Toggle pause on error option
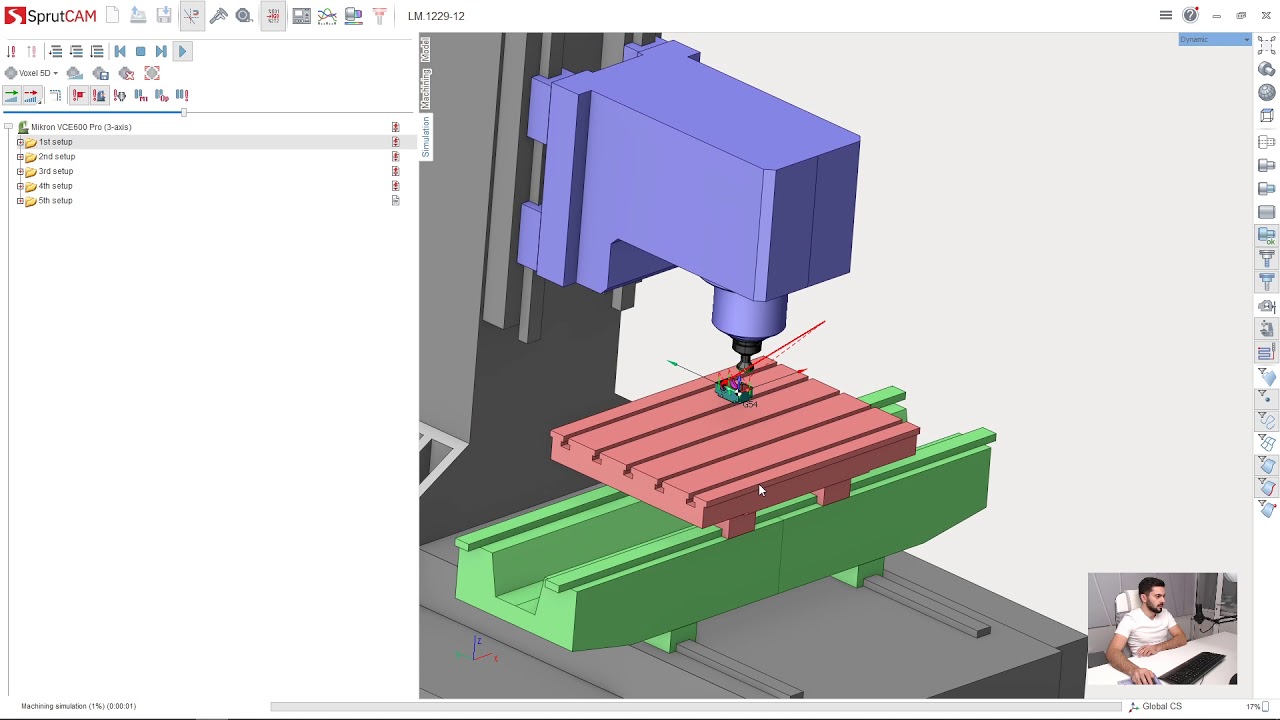1280x720 pixels. [x=182, y=95]
